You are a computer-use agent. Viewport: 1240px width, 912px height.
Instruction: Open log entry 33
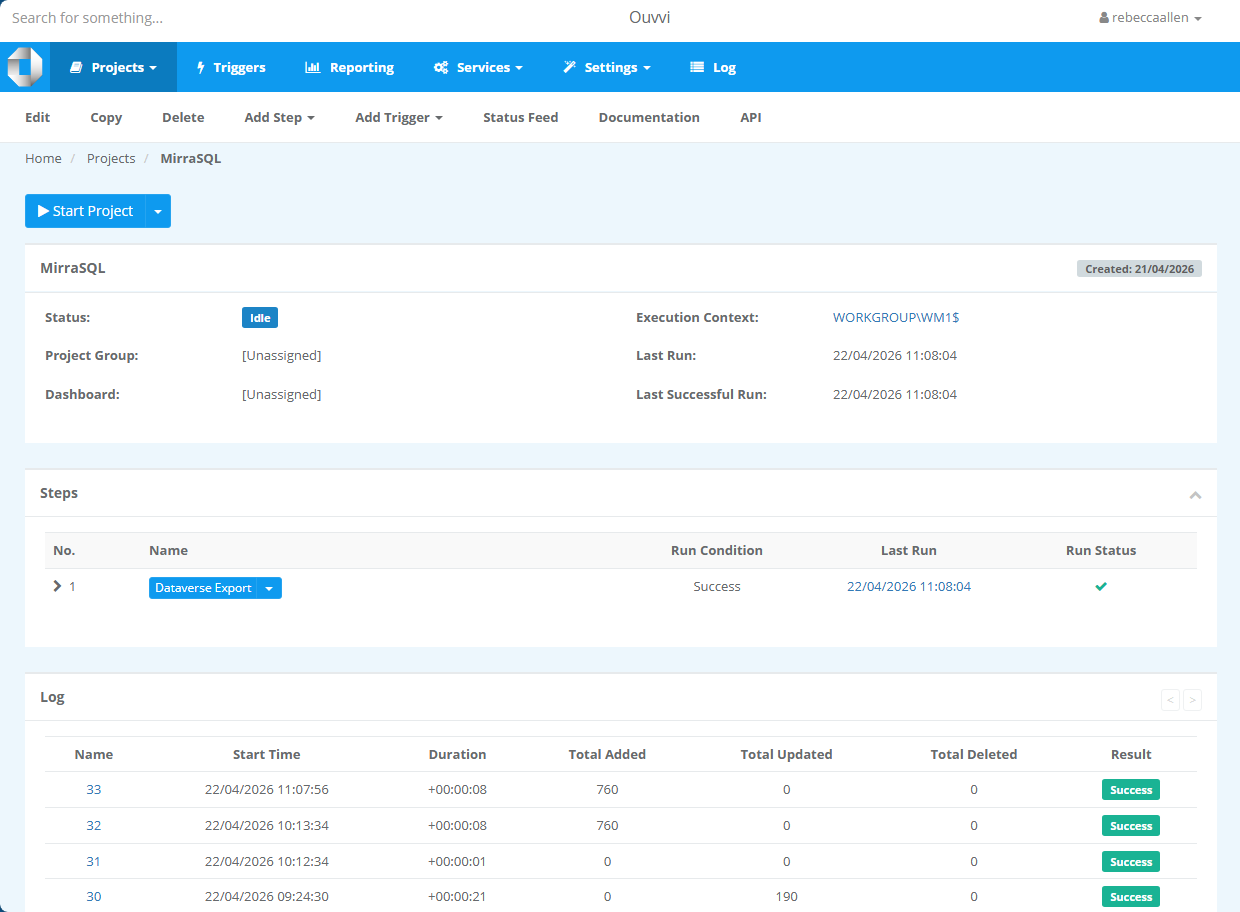tap(93, 789)
